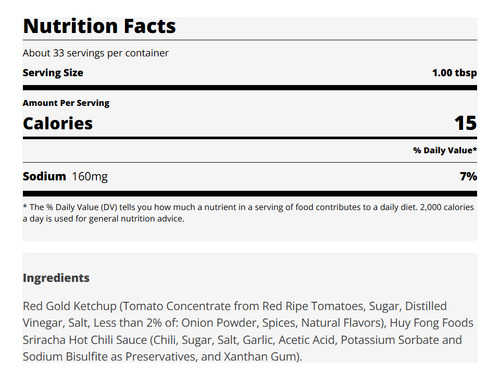Click the 7% sodium daily value
The image size is (500, 380).
point(468,176)
